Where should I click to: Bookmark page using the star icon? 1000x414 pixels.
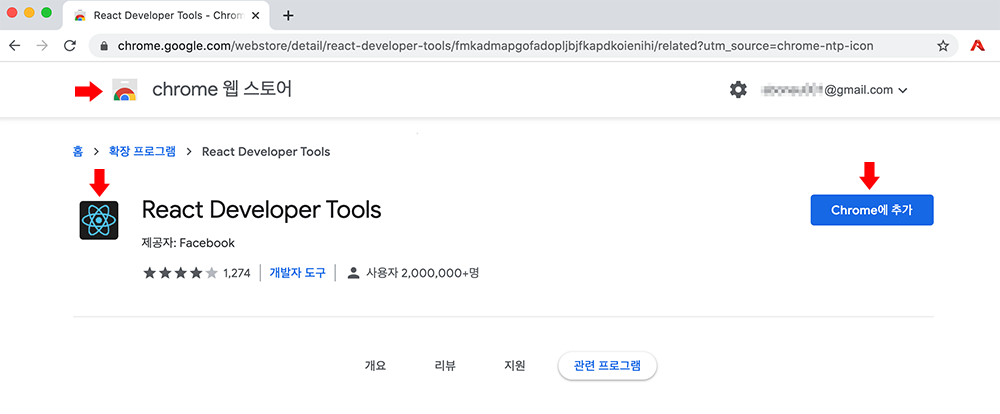pos(943,46)
